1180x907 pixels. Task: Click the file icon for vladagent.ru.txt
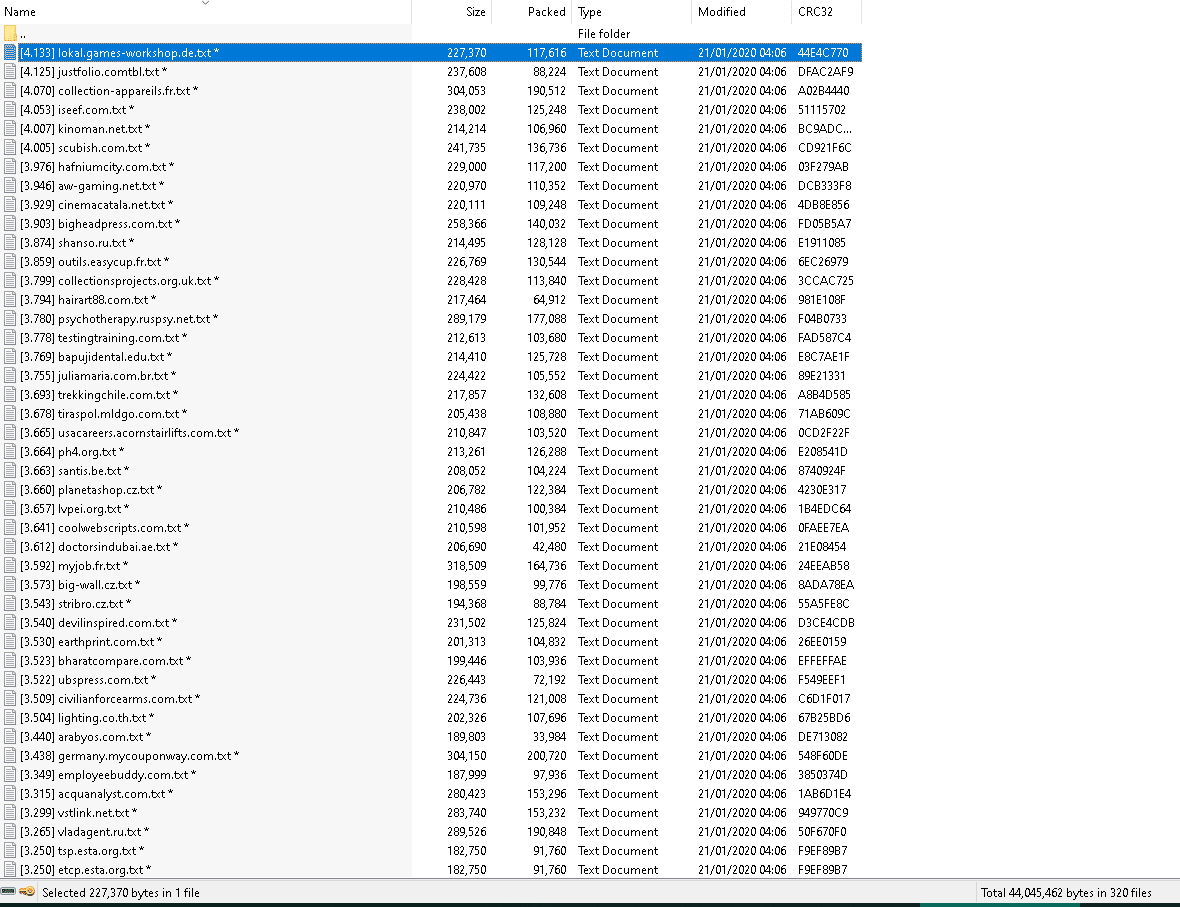pyautogui.click(x=11, y=832)
